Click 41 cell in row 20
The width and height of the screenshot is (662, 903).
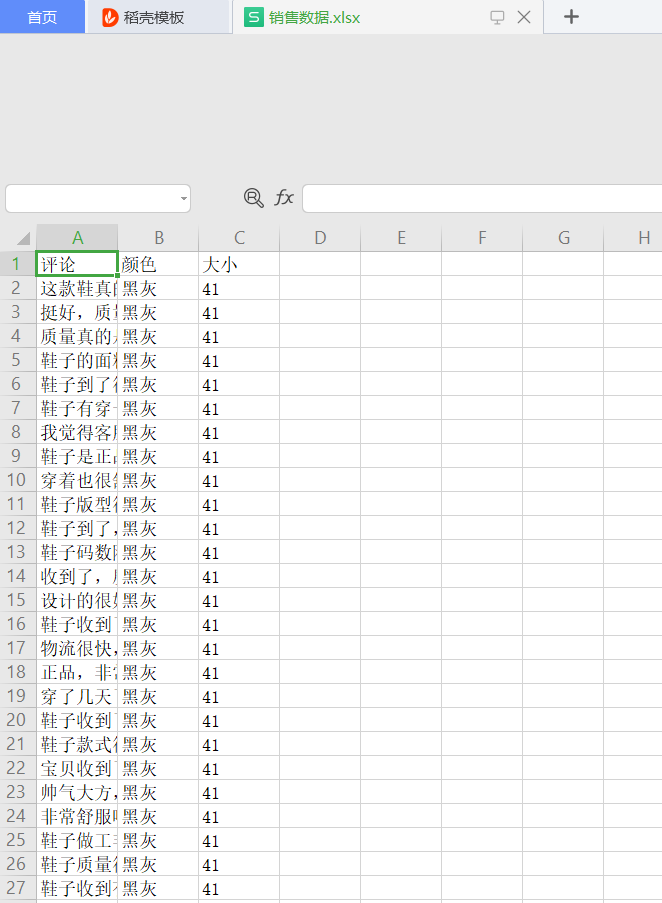[x=239, y=720]
